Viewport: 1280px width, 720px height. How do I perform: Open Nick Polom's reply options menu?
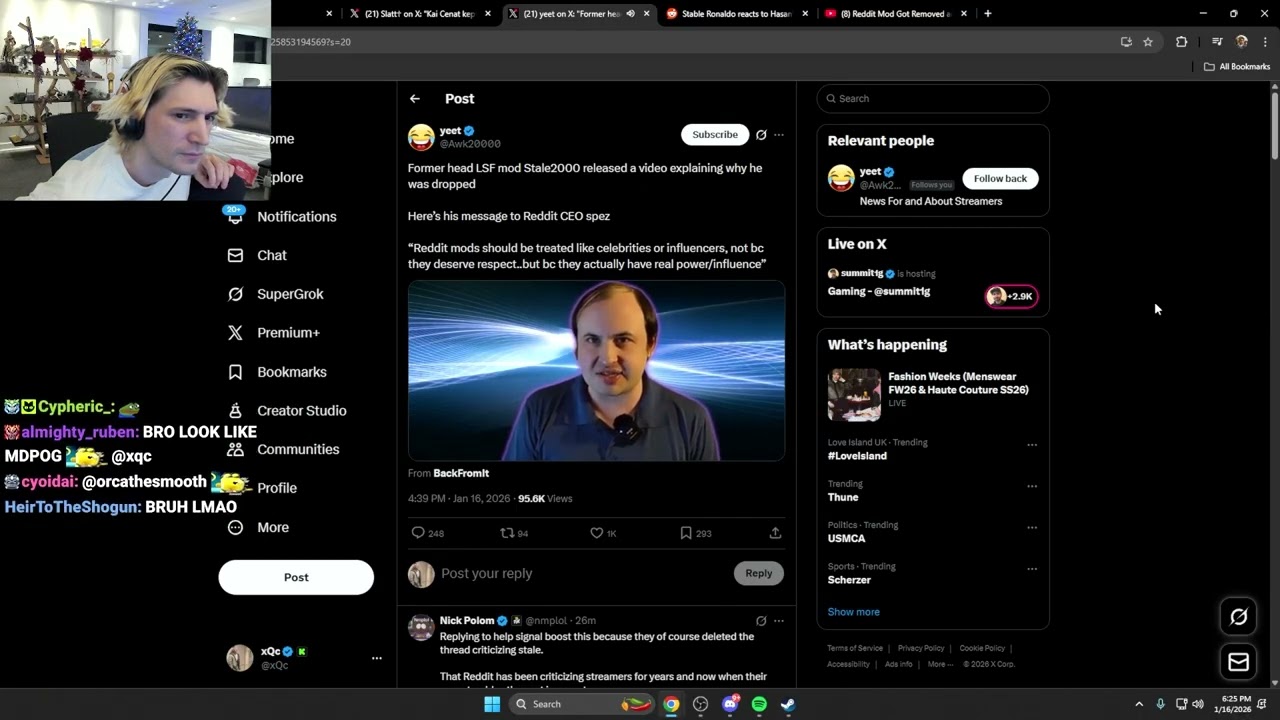tap(779, 620)
